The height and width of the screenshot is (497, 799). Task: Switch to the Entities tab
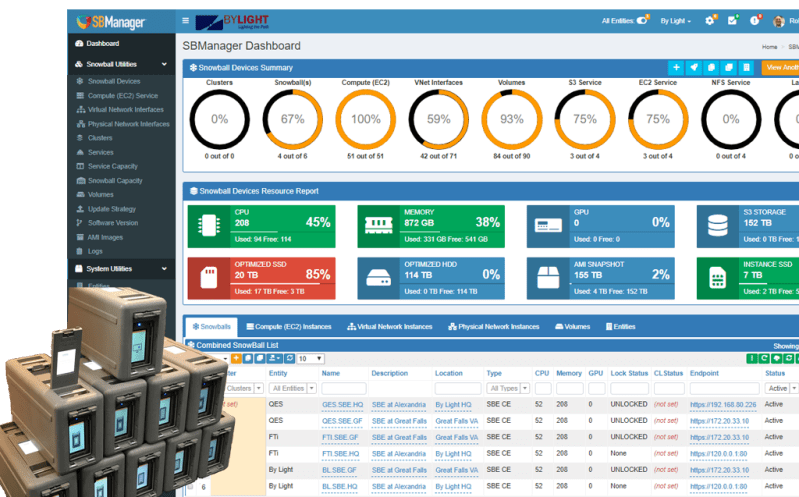coord(620,327)
